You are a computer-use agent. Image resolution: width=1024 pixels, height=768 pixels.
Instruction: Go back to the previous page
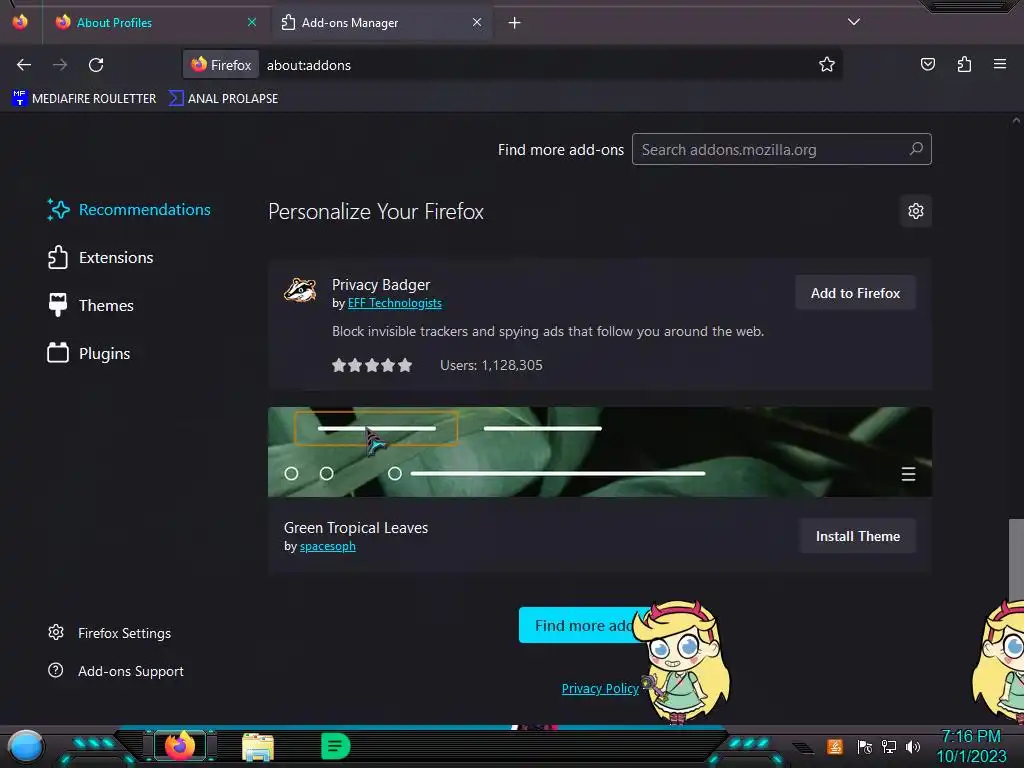pos(24,65)
